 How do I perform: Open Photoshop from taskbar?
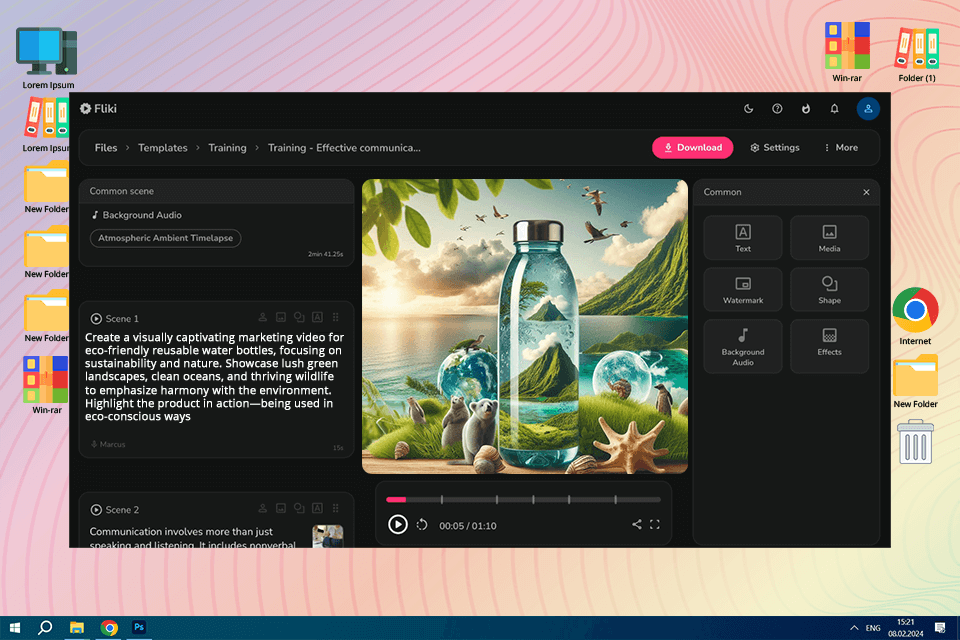click(139, 627)
